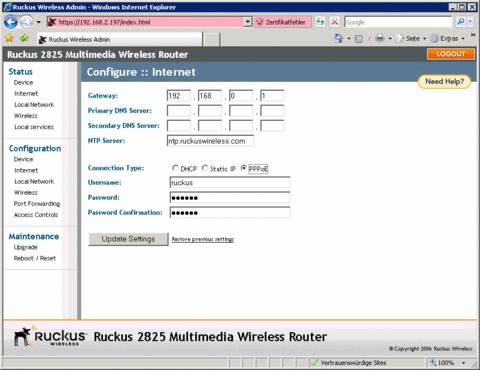Image resolution: width=480 pixels, height=370 pixels.
Task: Click the Password Confirmation field
Action: pyautogui.click(x=230, y=213)
